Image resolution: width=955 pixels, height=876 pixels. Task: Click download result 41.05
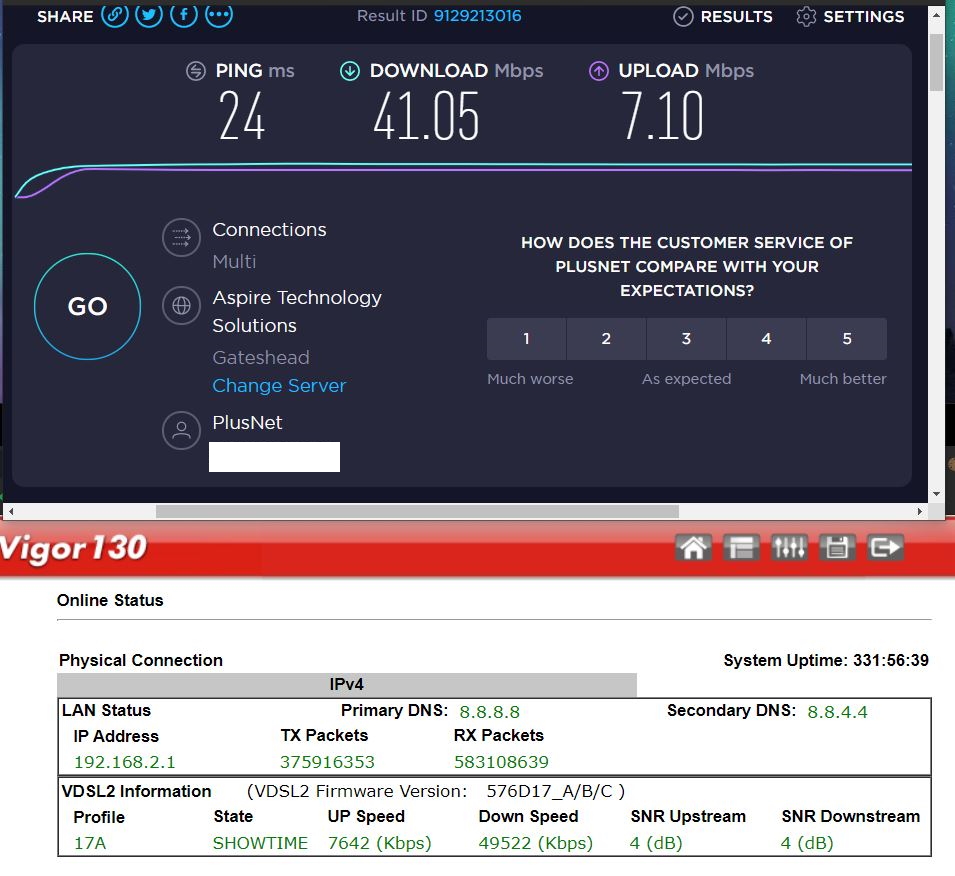(426, 116)
